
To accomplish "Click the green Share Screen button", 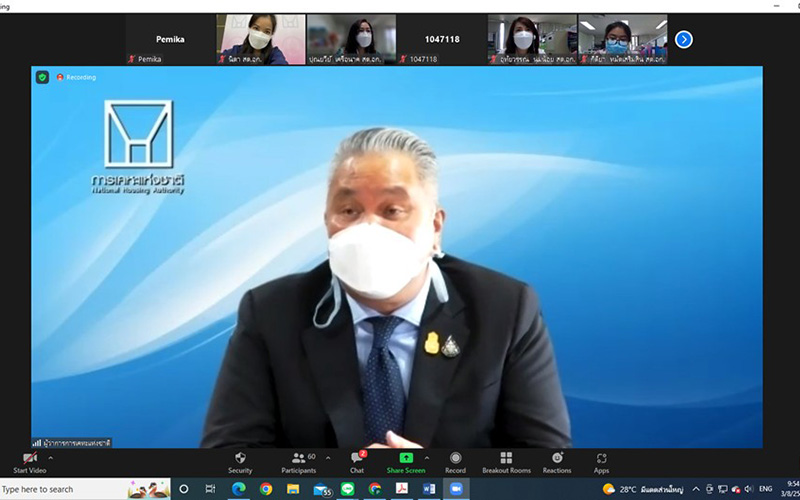I will coord(406,461).
